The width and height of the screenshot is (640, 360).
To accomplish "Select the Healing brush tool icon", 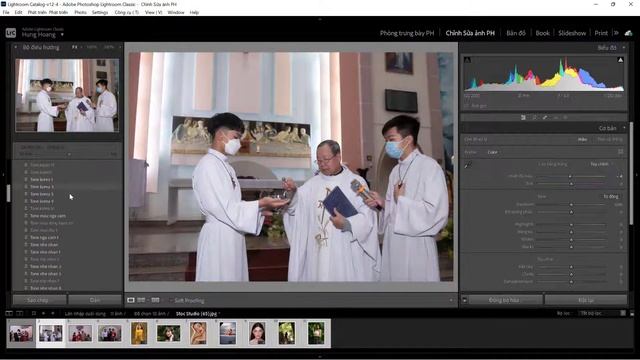I will coord(545,118).
